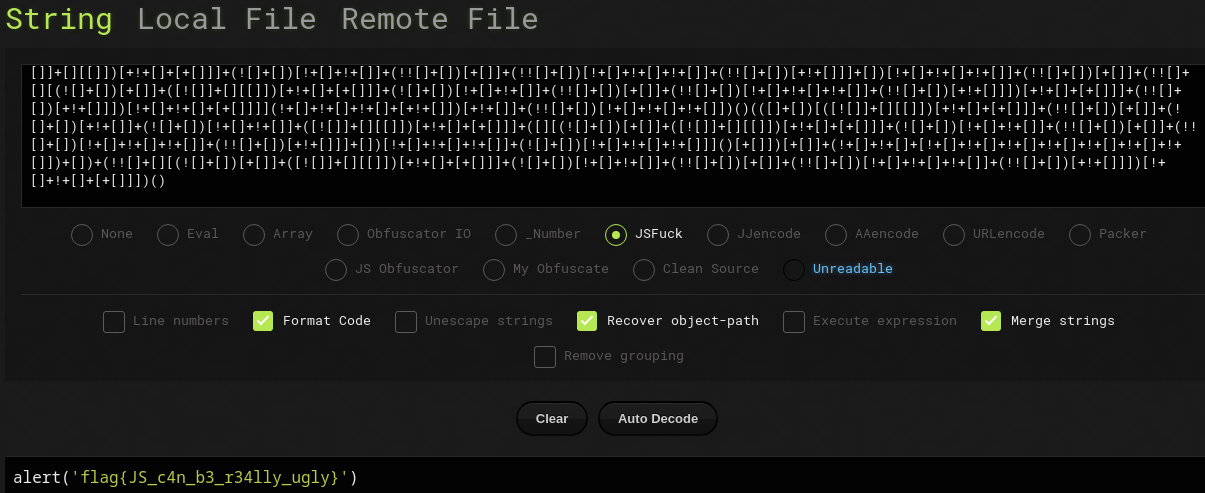Switch to the Remote File tab
This screenshot has height=493, width=1205.
[x=439, y=19]
